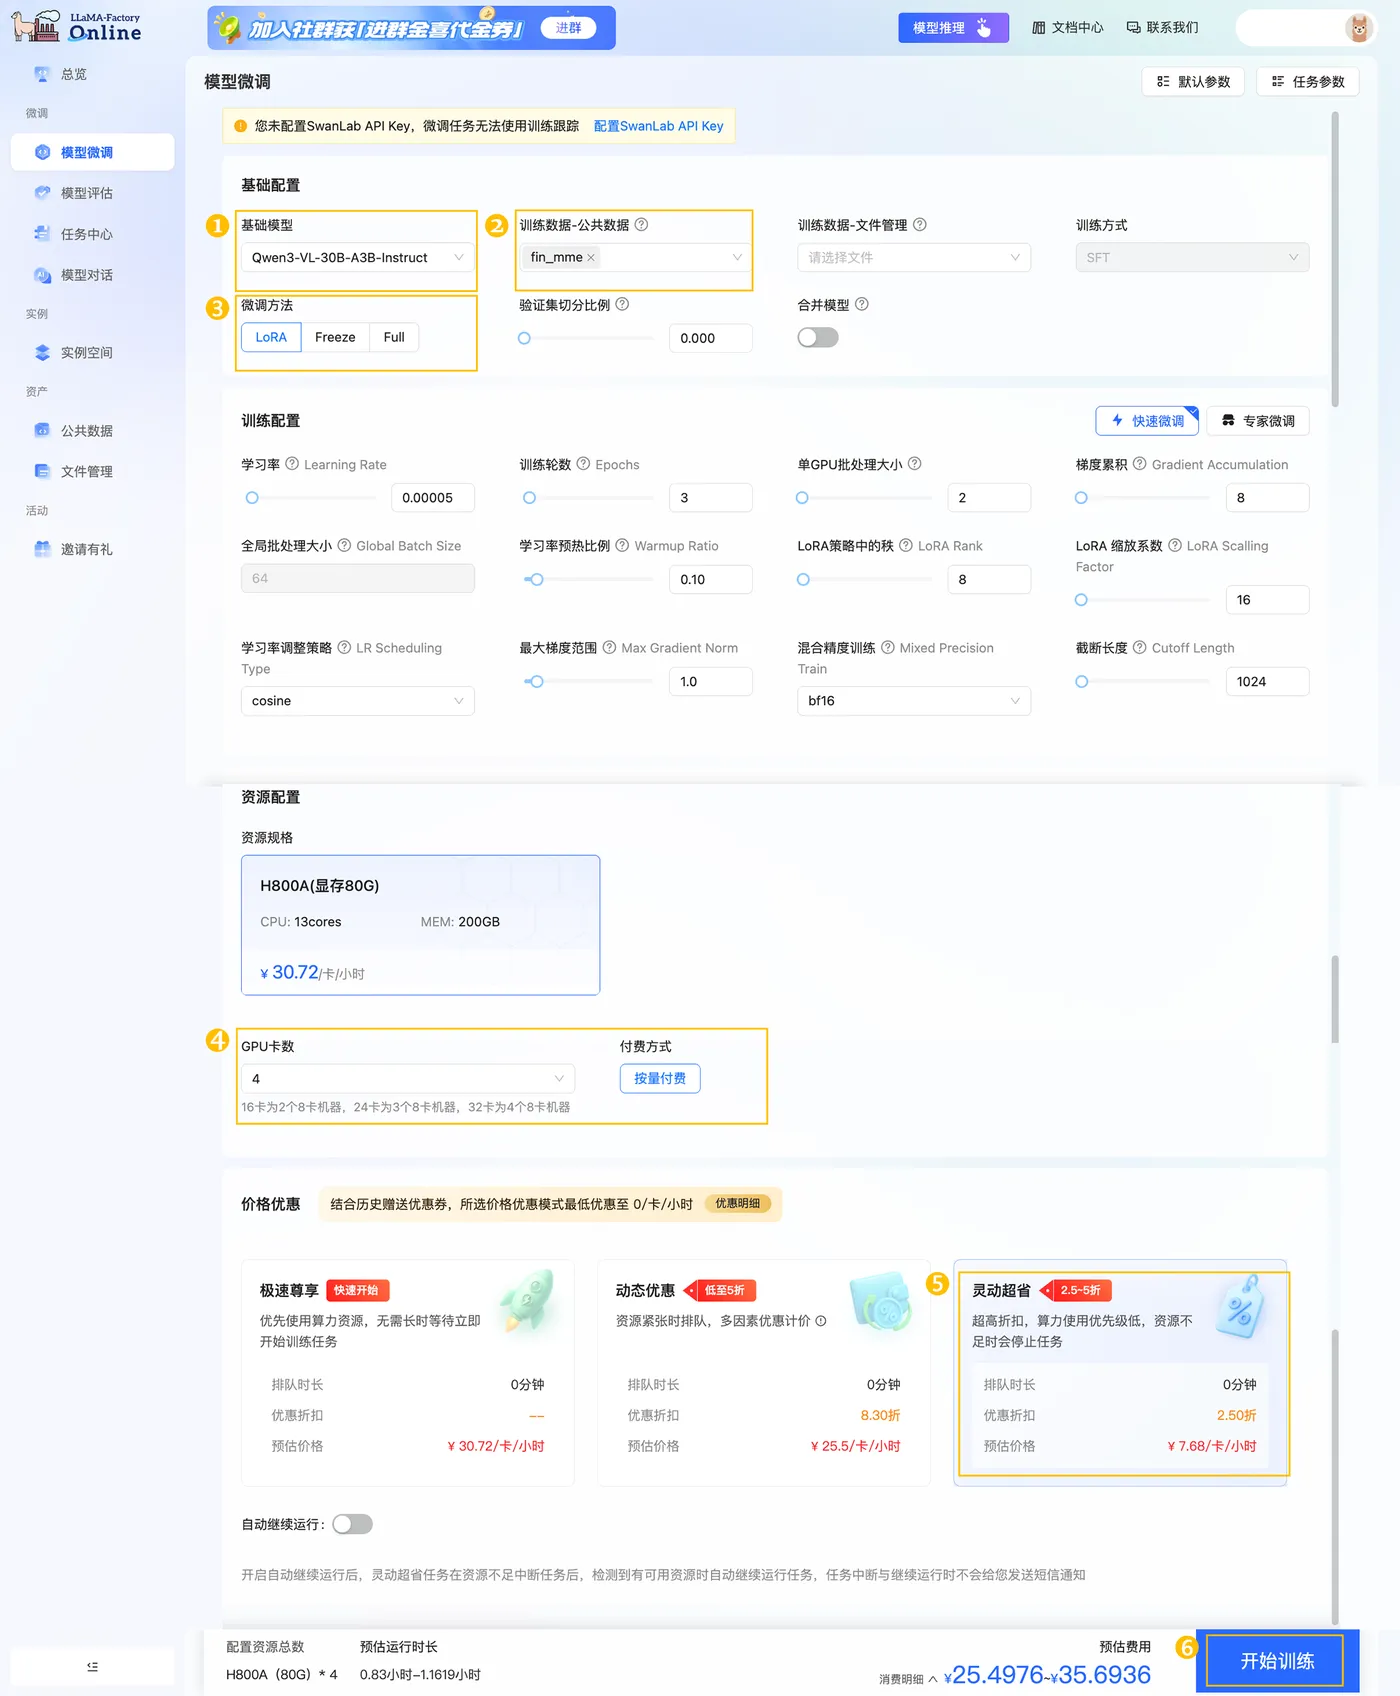The width and height of the screenshot is (1400, 1696).
Task: Click the Warmup Ratio slider handle
Action: pyautogui.click(x=537, y=580)
